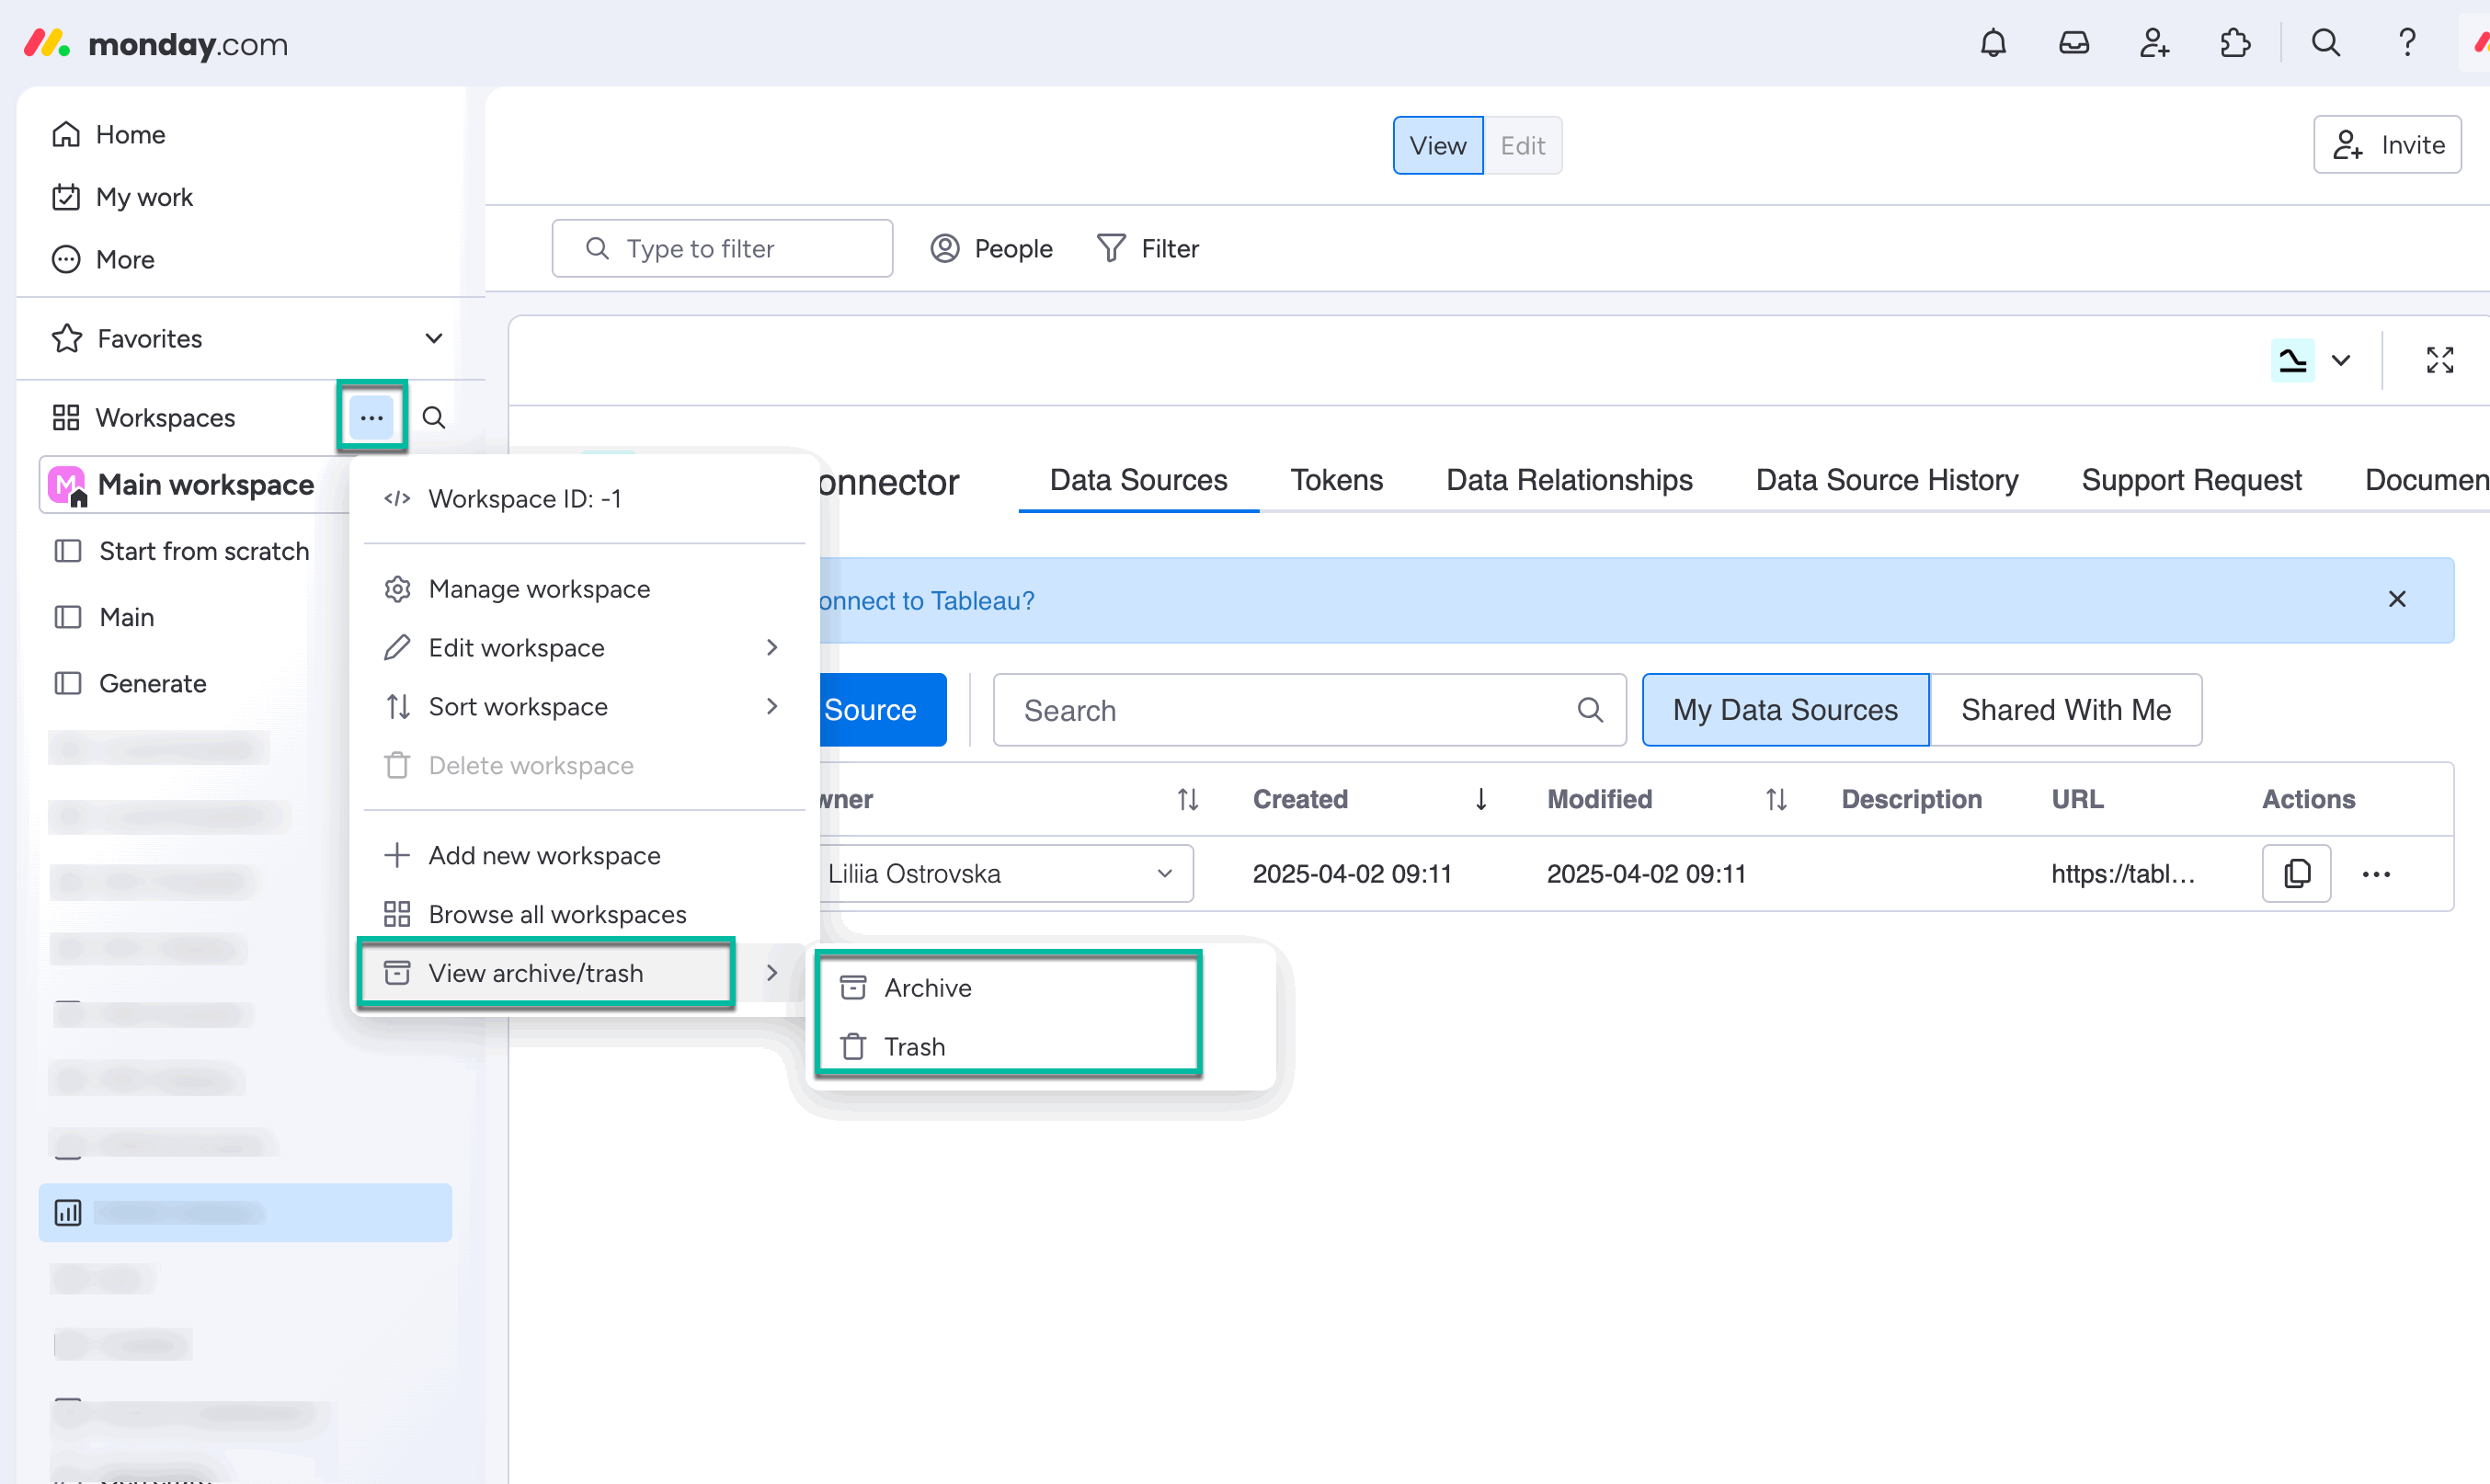Switch to Edit mode
The height and width of the screenshot is (1484, 2490).
1521,145
